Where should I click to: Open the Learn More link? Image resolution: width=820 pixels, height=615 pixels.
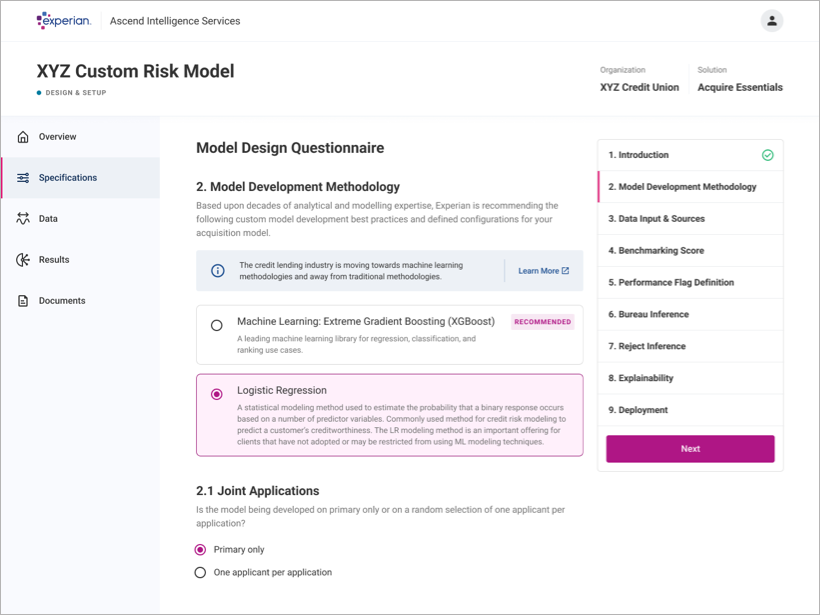[543, 271]
